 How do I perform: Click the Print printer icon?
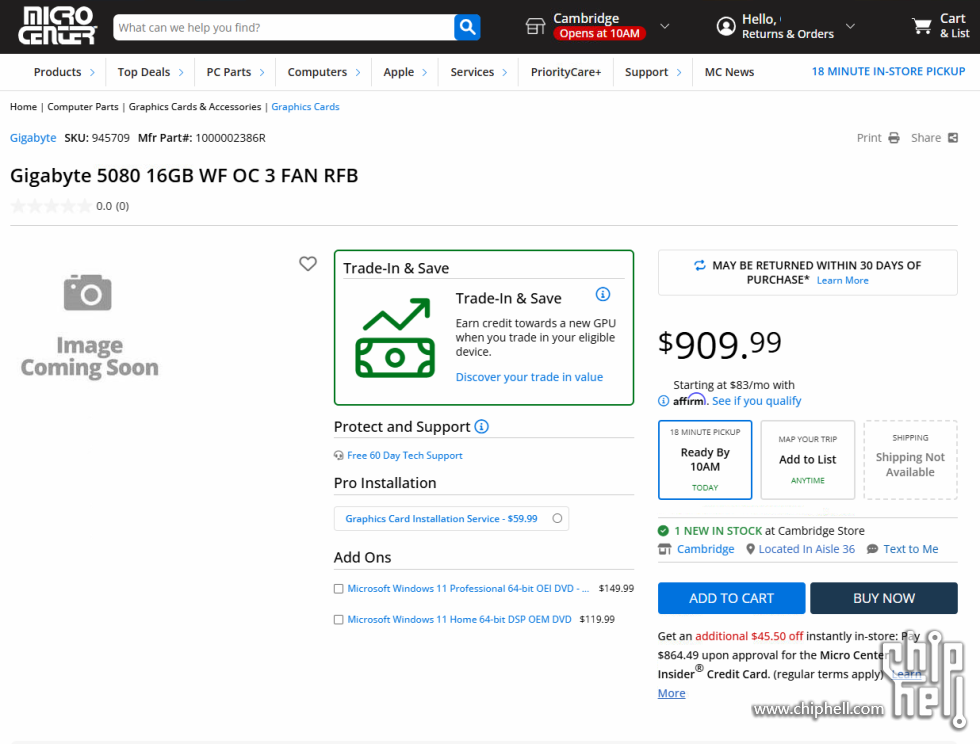tap(894, 138)
